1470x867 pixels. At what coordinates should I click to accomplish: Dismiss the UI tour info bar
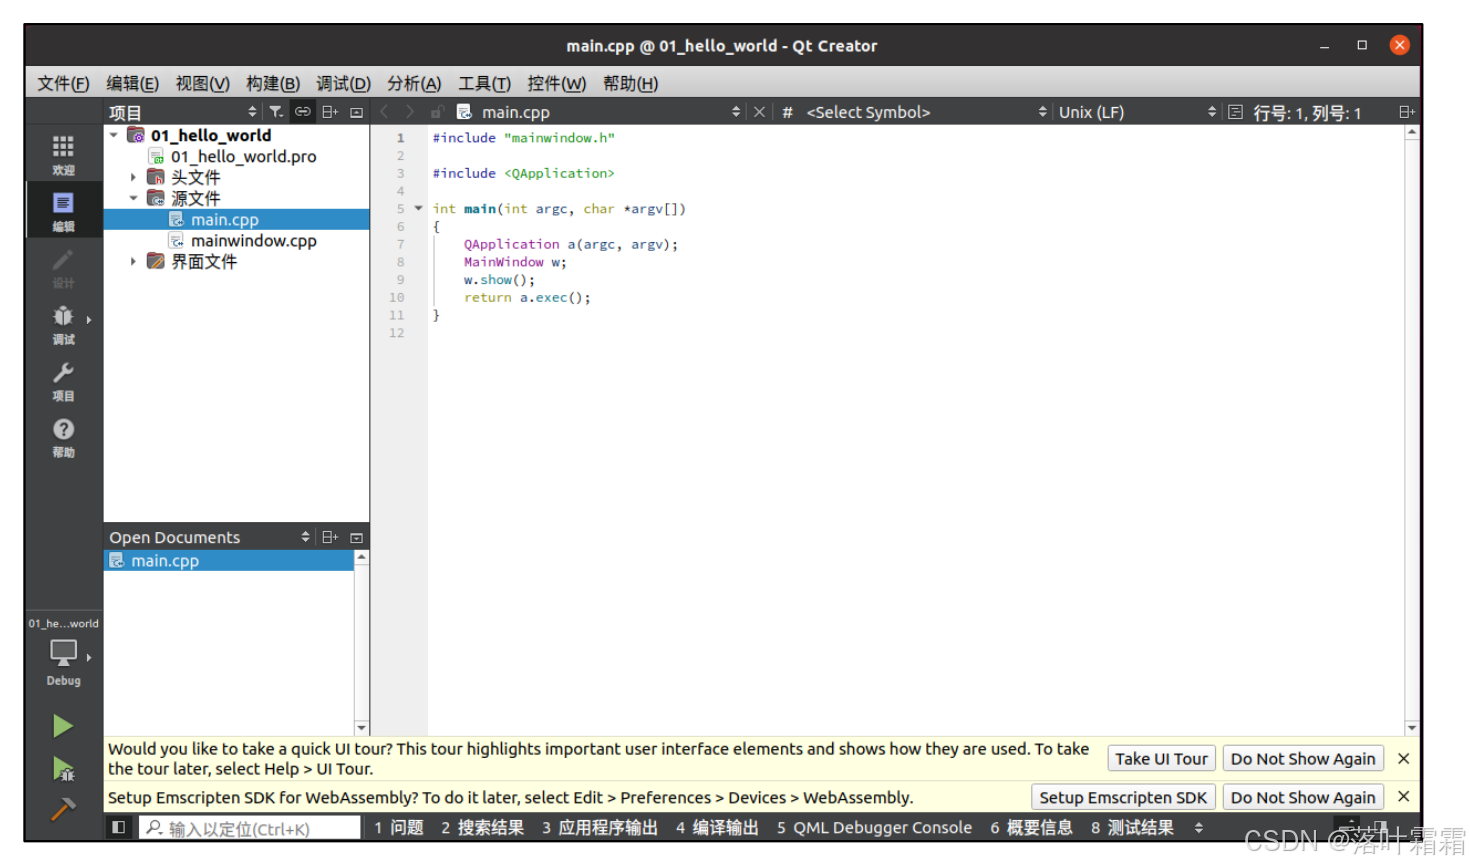(1403, 759)
